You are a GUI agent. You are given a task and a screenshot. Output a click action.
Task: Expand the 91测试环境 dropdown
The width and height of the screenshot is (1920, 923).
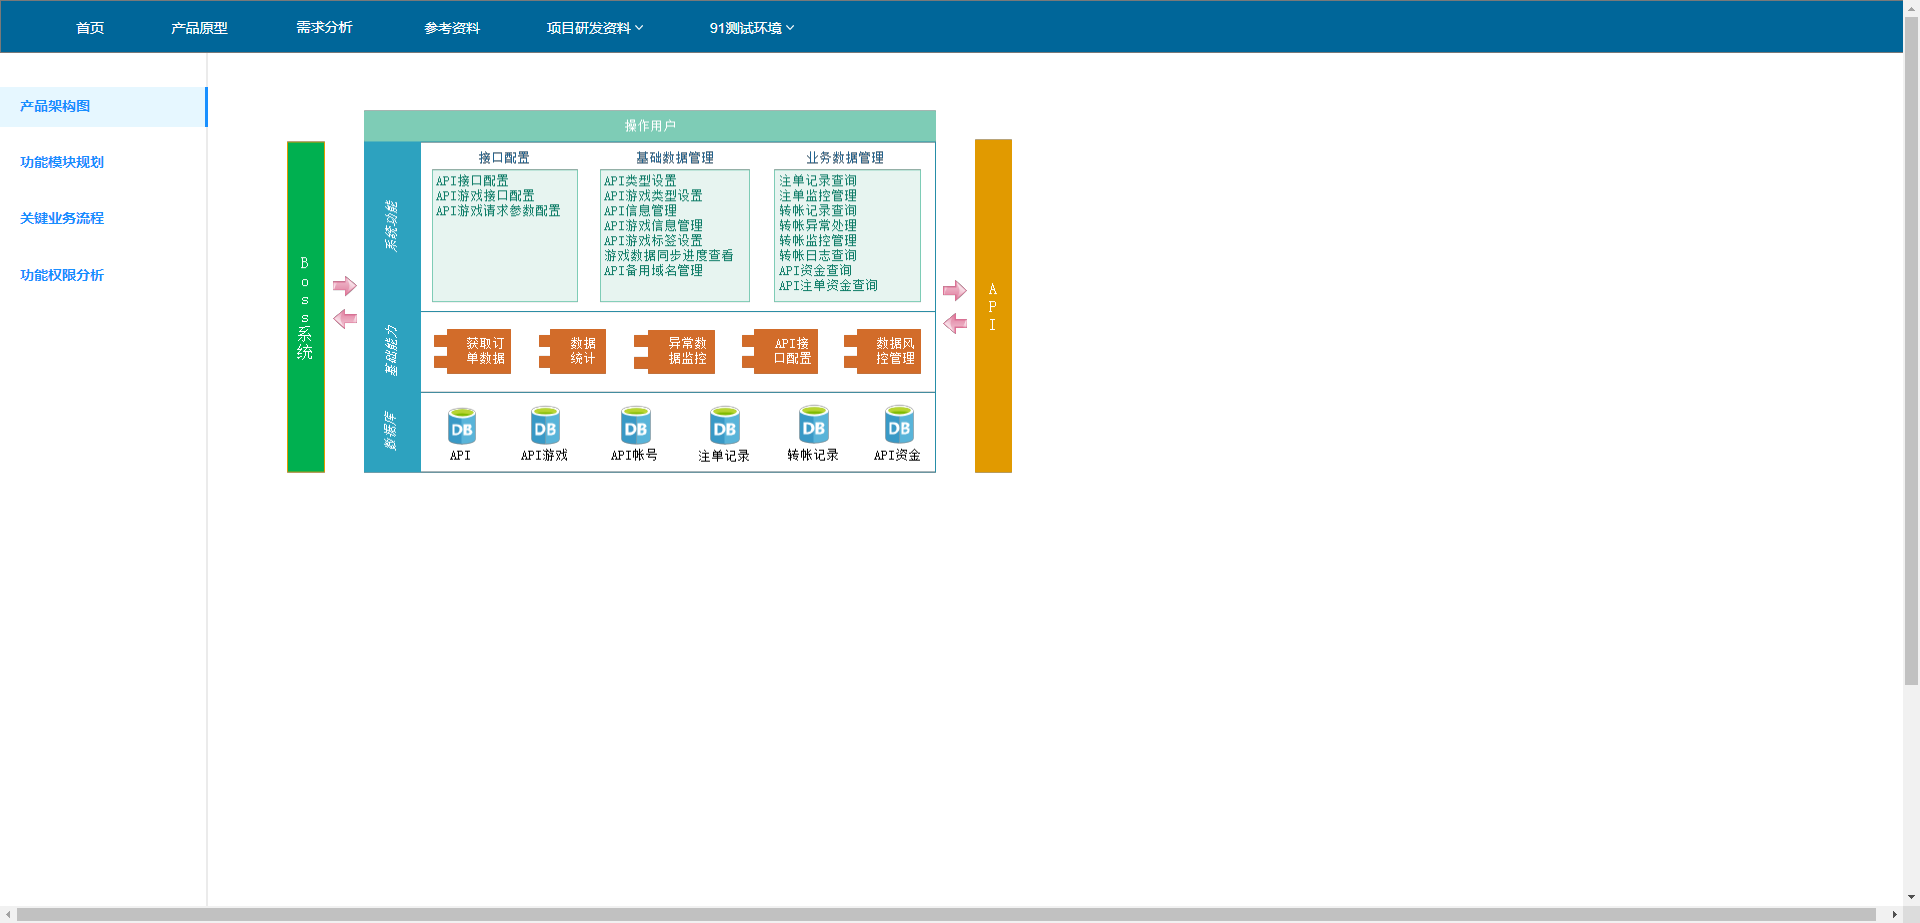(752, 28)
